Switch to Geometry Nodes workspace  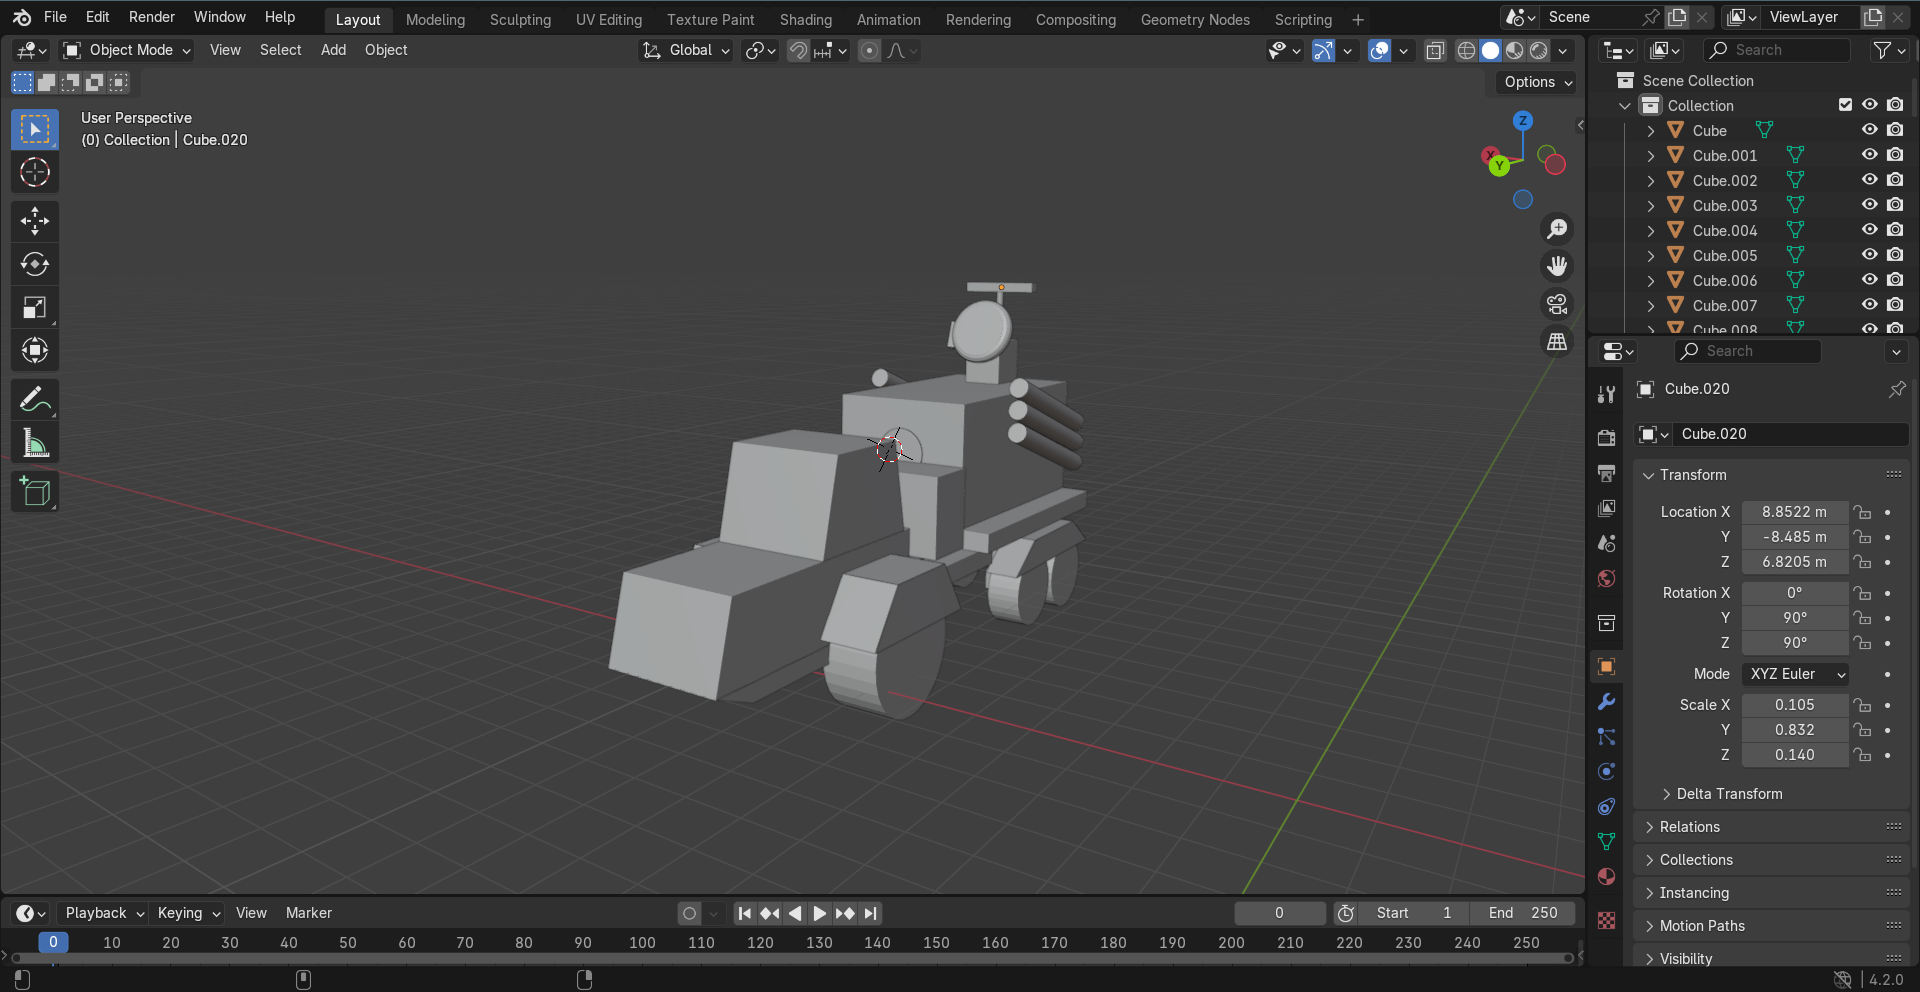pyautogui.click(x=1195, y=19)
